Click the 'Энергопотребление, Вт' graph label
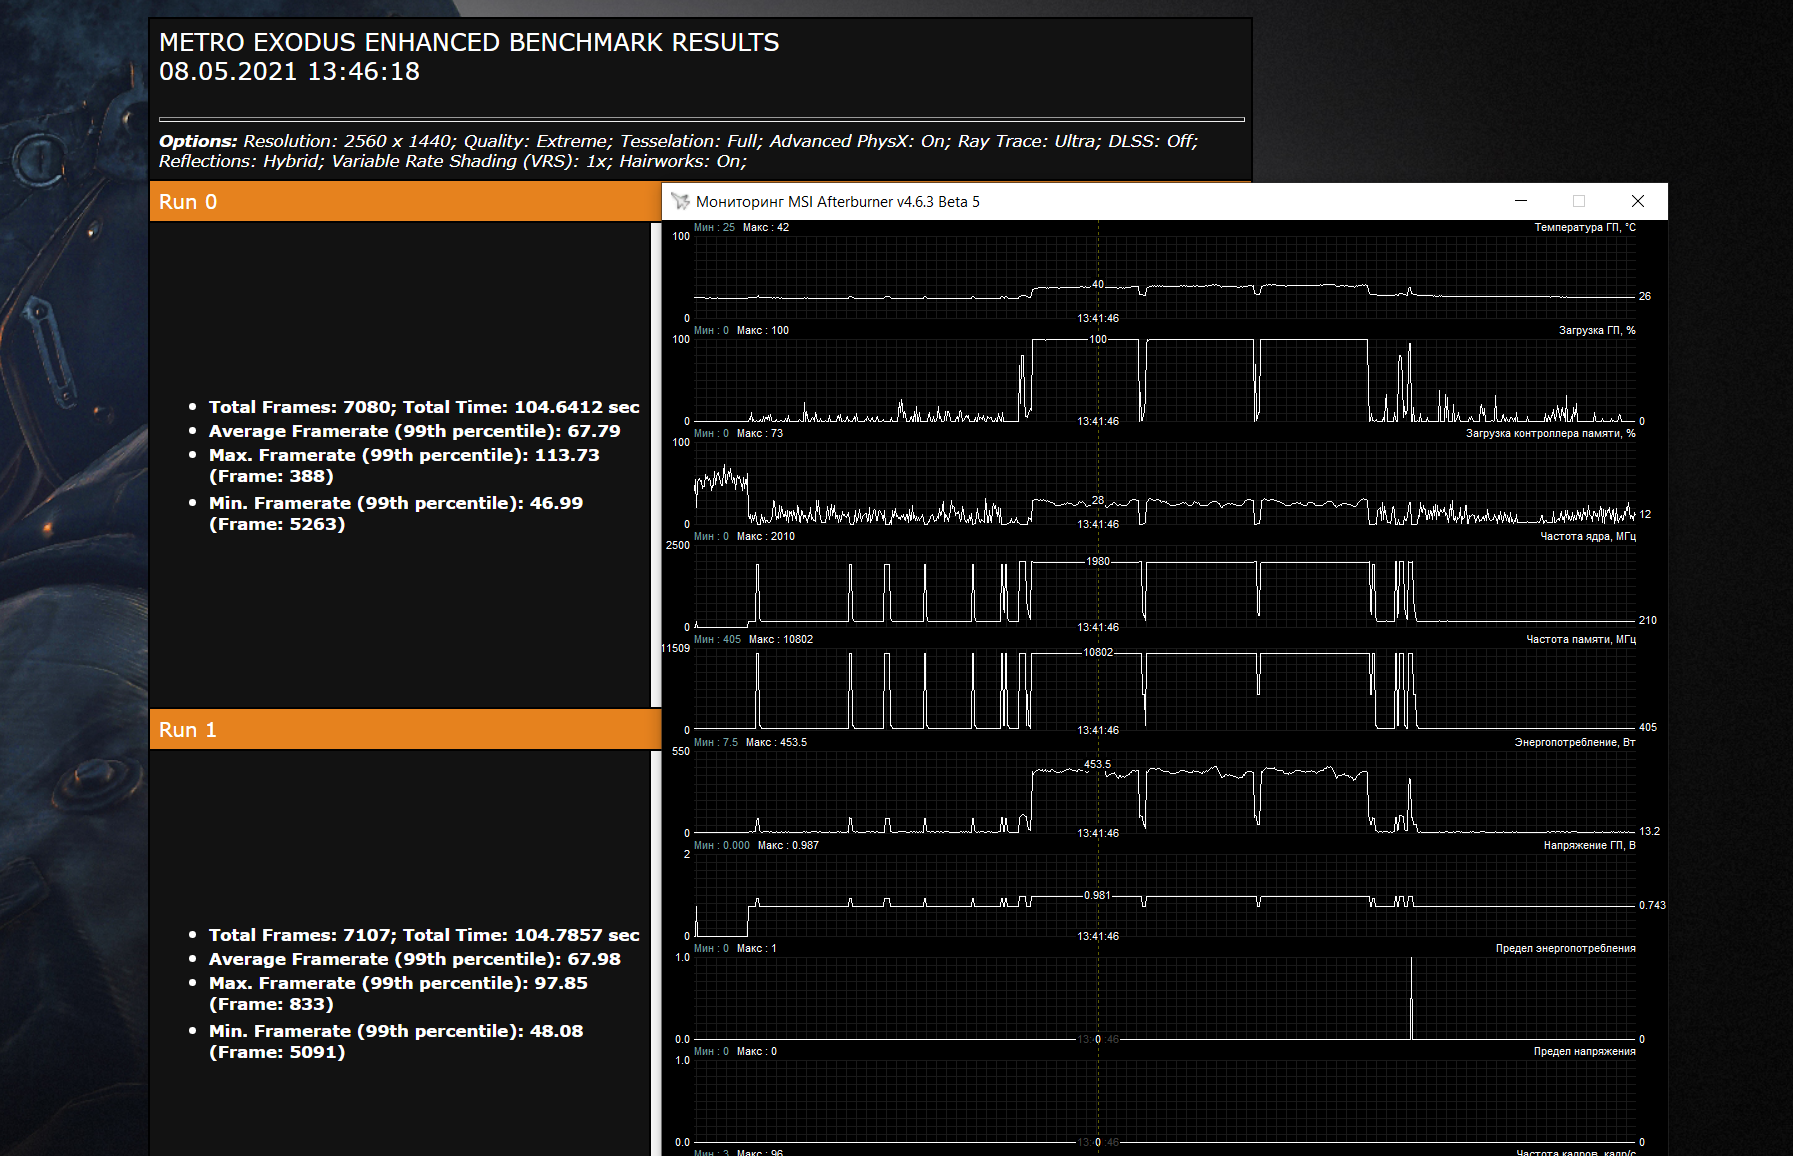Viewport: 1793px width, 1156px height. point(1575,742)
